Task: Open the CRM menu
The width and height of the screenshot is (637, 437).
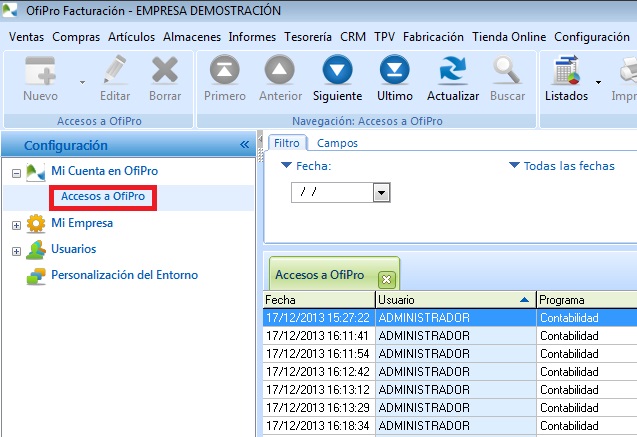Action: click(353, 37)
